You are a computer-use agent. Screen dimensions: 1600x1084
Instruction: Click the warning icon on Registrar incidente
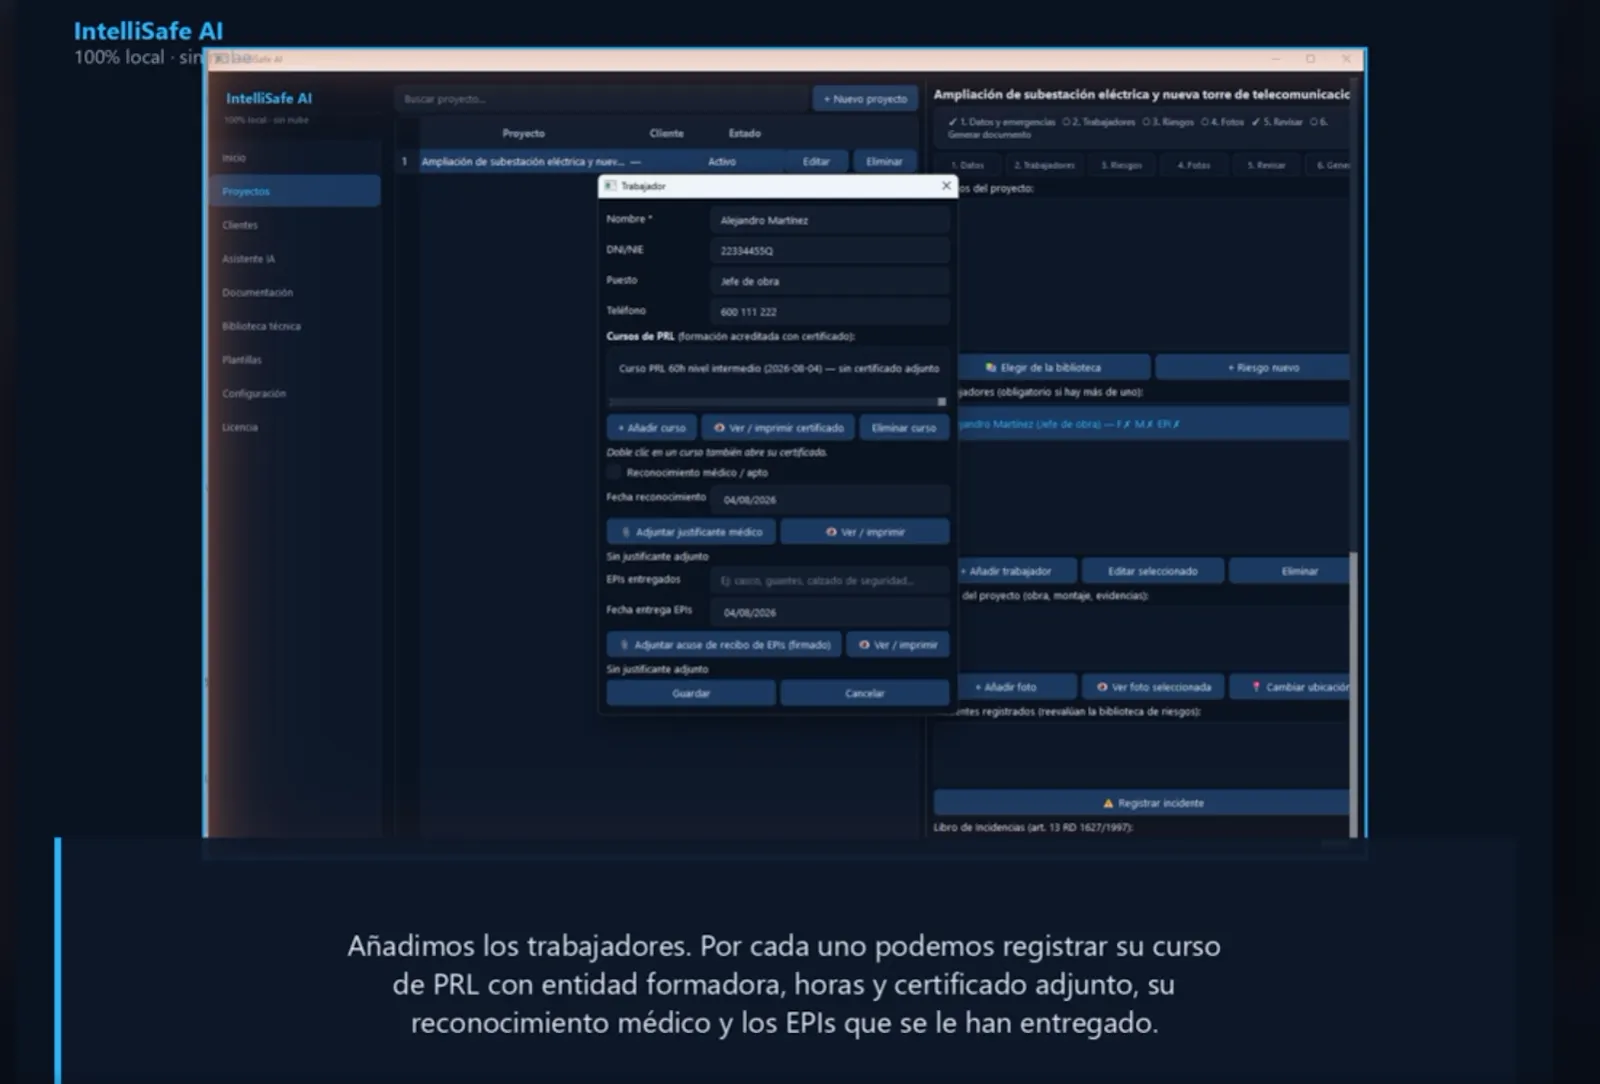1108,803
